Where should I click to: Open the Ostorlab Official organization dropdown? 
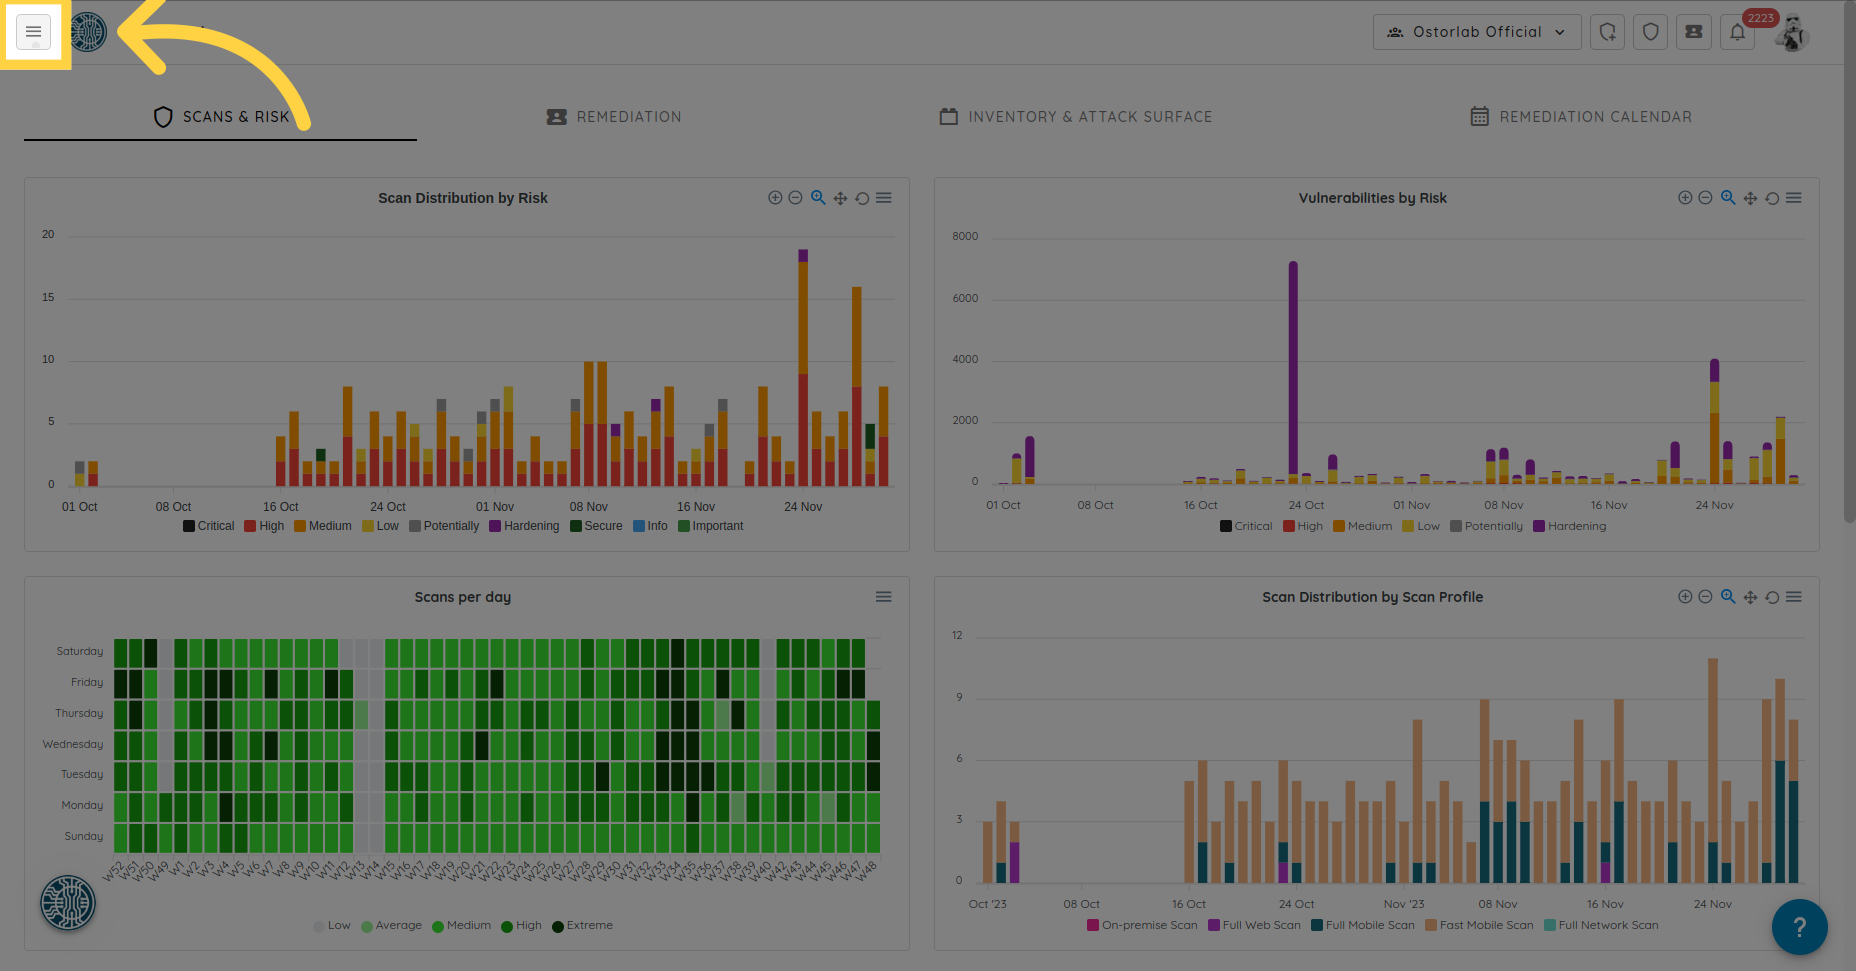(1476, 32)
